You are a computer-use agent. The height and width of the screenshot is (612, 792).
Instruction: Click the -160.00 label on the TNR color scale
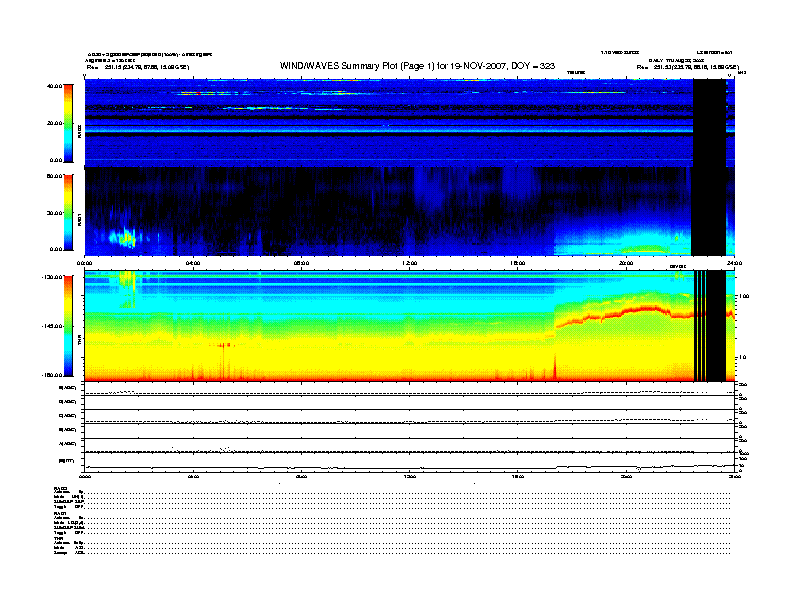(53, 375)
